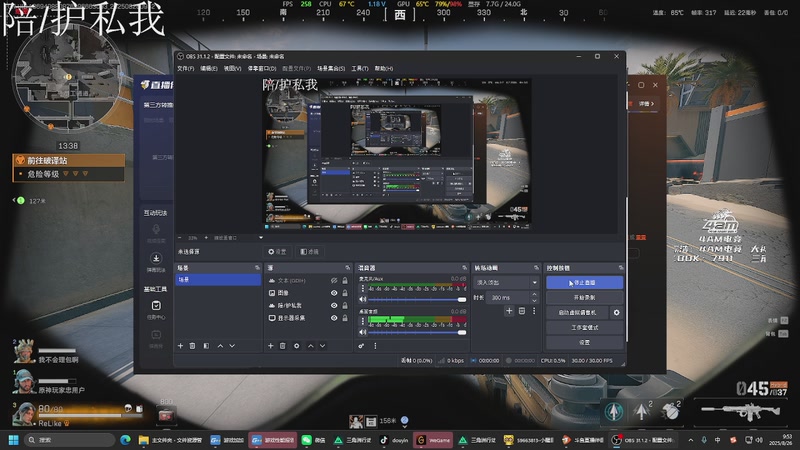Hide the 图像 source eye
This screenshot has width=800, height=450.
point(334,293)
